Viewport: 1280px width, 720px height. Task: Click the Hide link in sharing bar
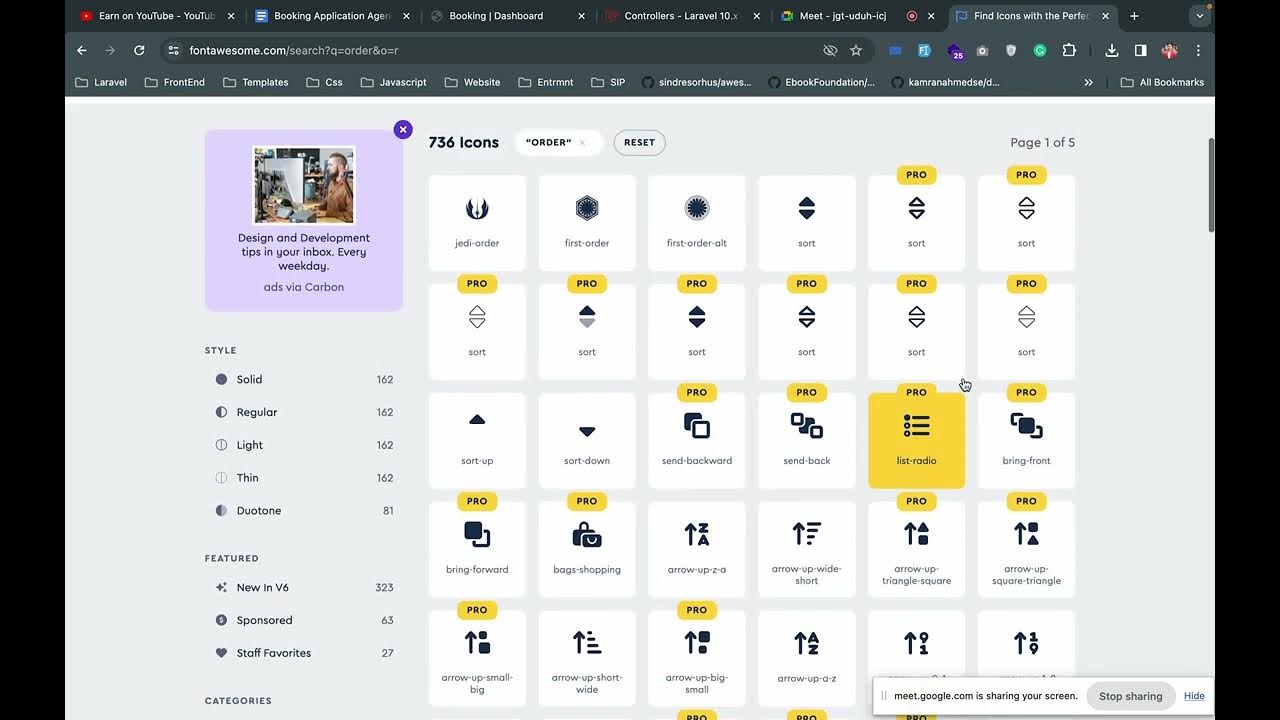coord(1194,696)
